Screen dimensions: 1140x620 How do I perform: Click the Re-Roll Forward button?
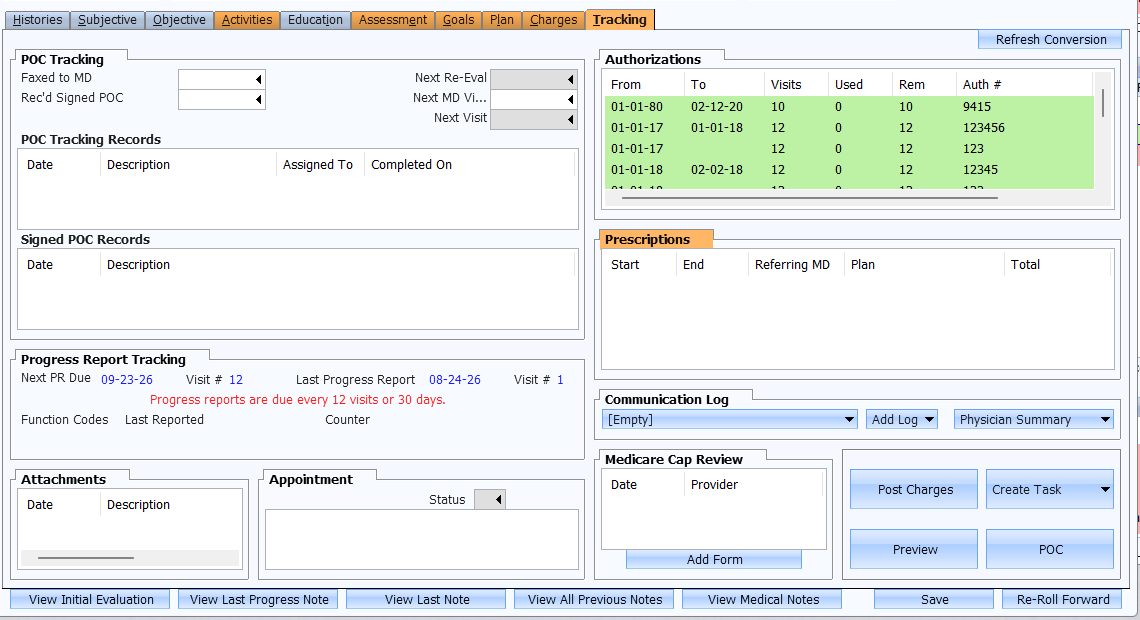click(1063, 600)
